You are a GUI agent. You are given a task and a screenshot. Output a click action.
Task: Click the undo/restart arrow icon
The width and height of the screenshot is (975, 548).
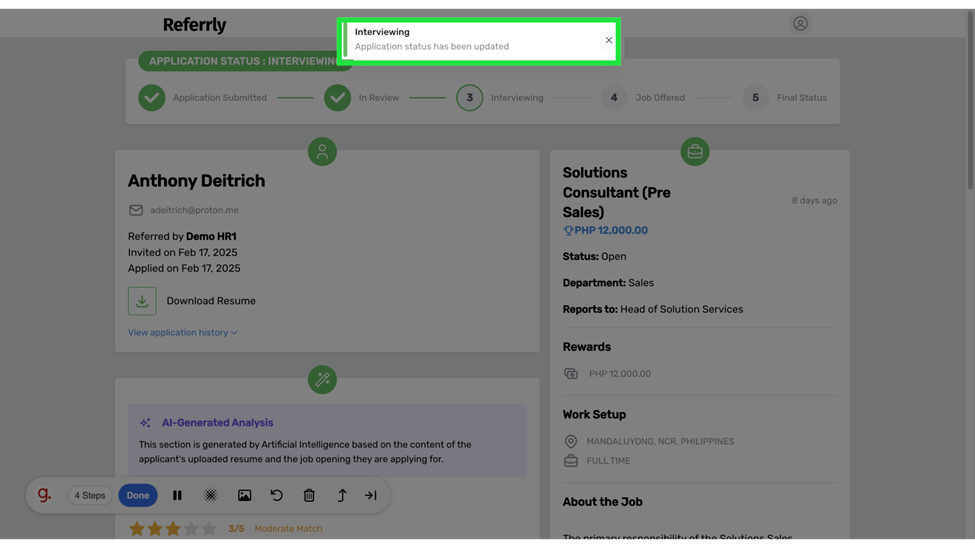click(x=277, y=495)
